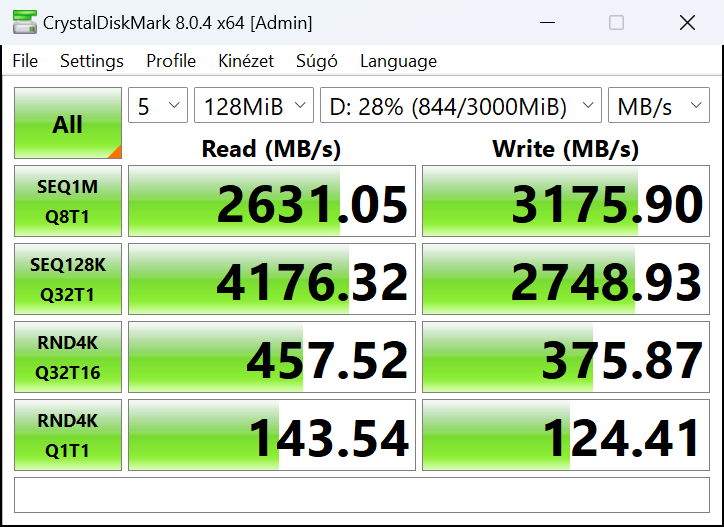The height and width of the screenshot is (527, 724).
Task: Click the CrystalDiskMark app icon in title bar
Action: point(25,22)
